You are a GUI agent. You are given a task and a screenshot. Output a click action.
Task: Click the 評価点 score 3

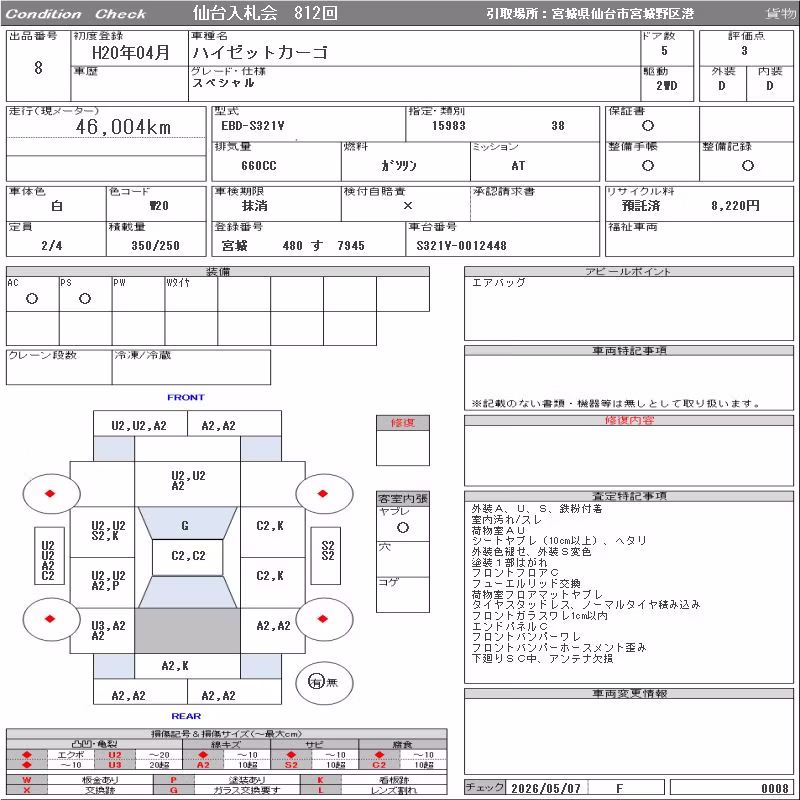[x=744, y=51]
